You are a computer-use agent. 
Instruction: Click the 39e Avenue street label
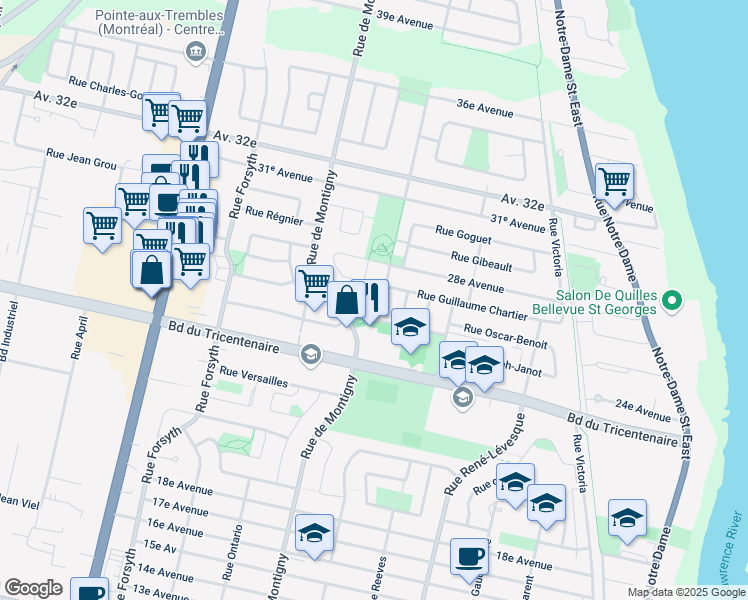point(405,20)
